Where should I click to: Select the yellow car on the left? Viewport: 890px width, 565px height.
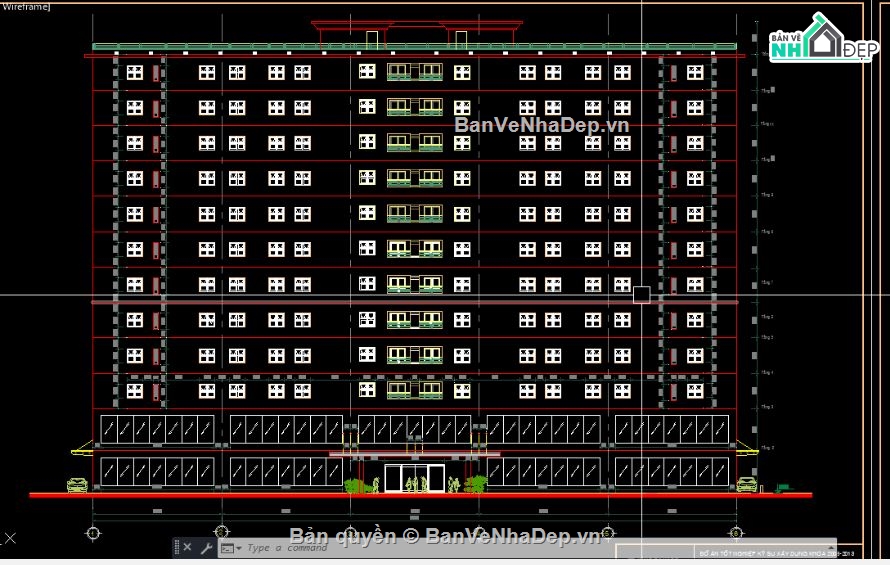pos(77,485)
